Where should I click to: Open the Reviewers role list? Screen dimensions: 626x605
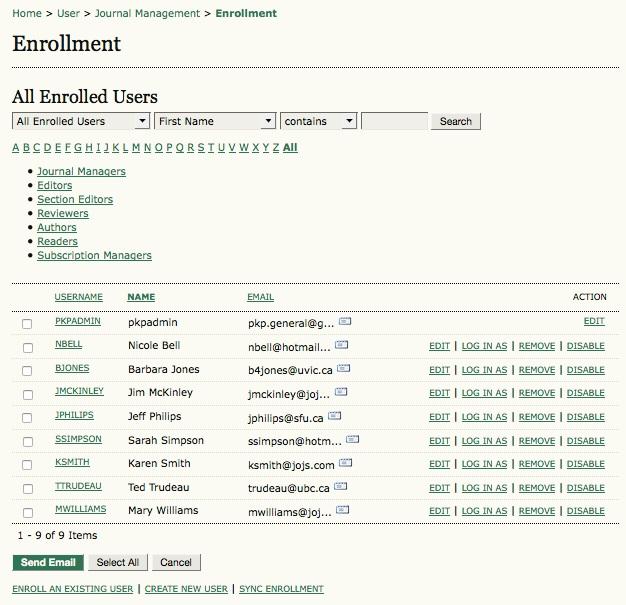coord(63,213)
